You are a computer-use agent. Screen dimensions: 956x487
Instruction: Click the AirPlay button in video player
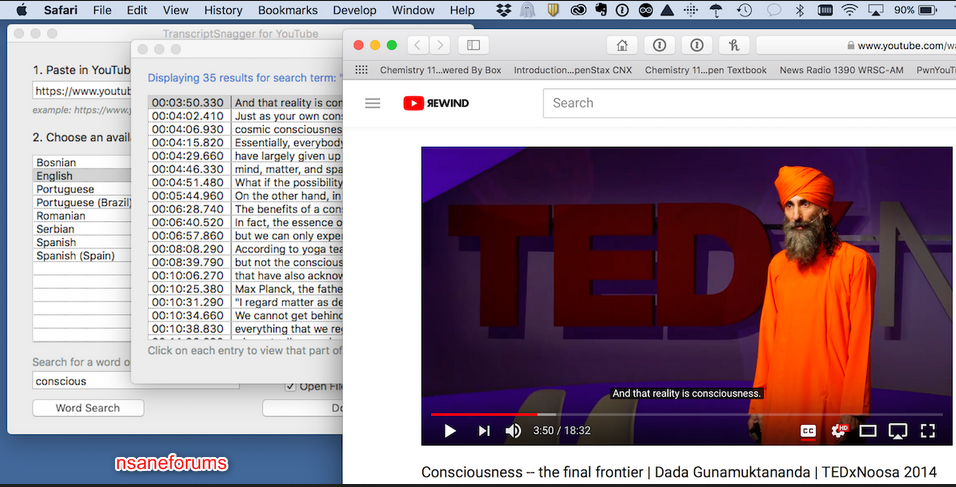pyautogui.click(x=897, y=431)
